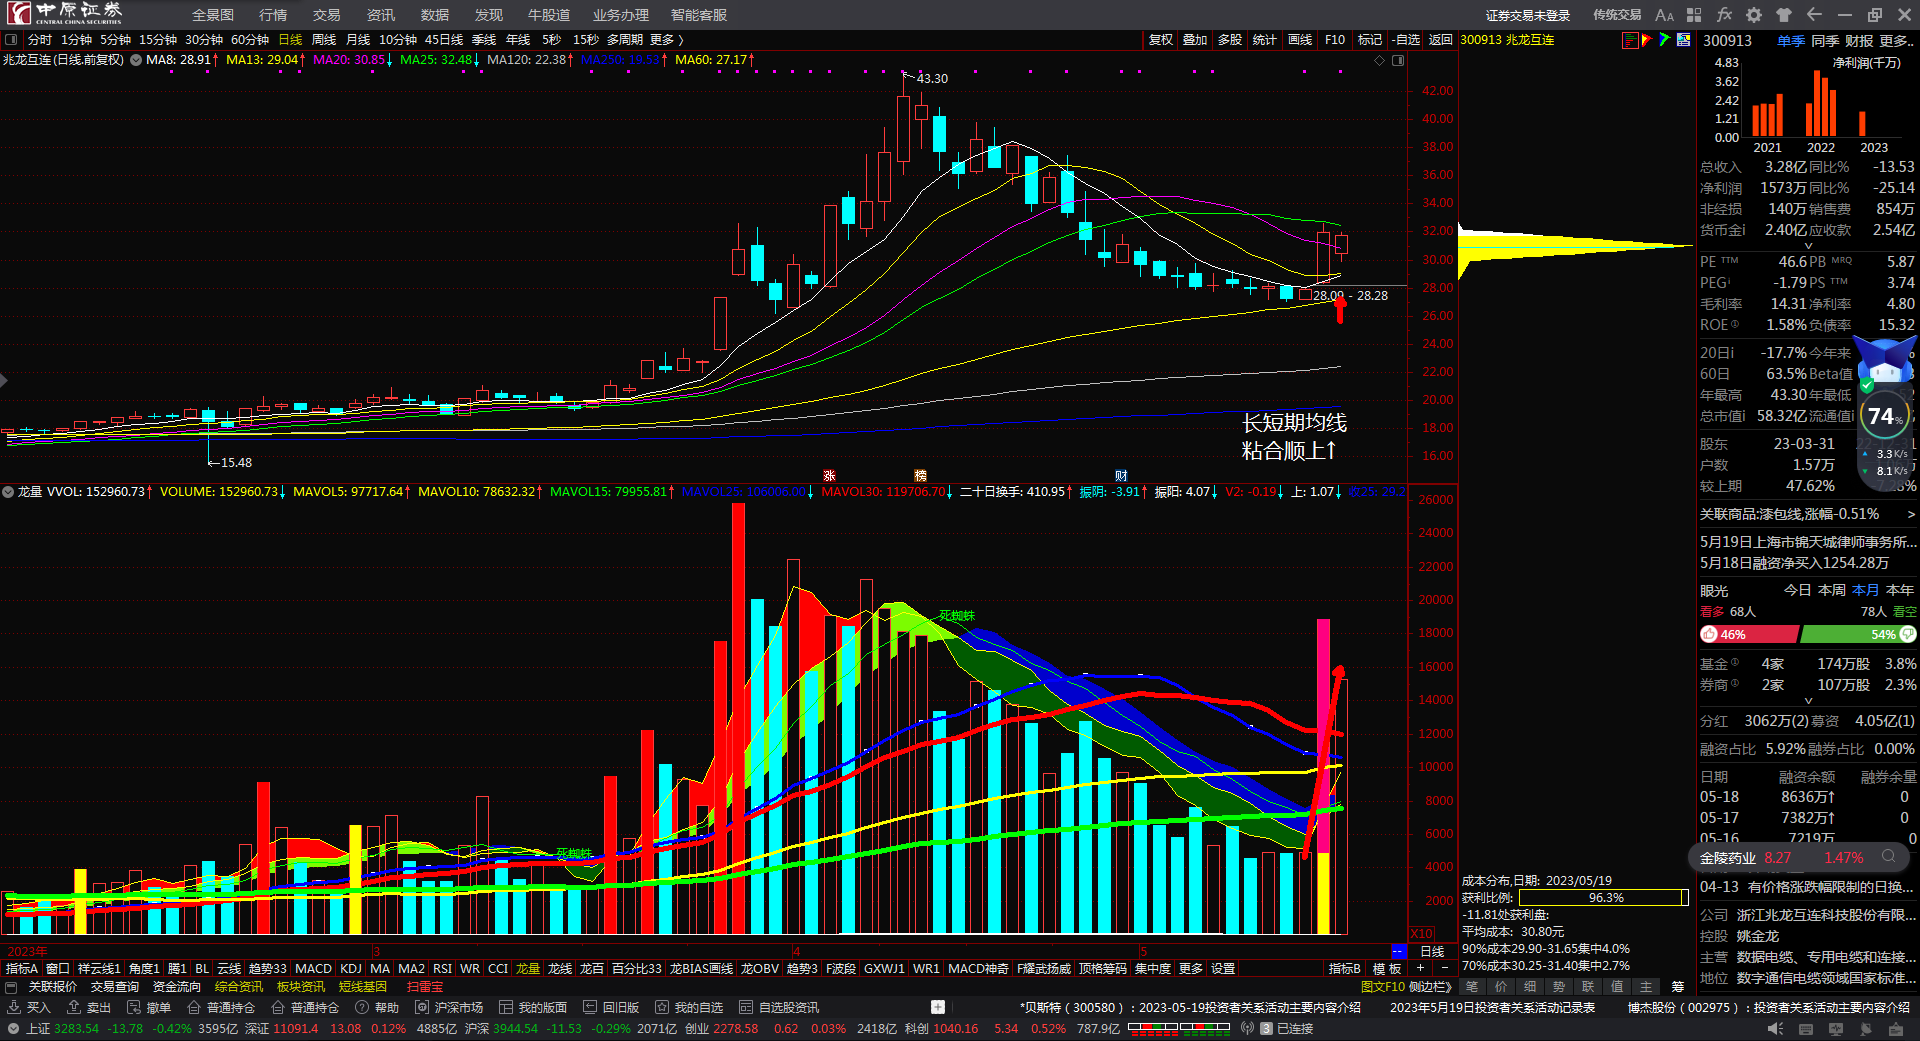
Task: Click the 买入 buy icon button
Action: point(28,1007)
